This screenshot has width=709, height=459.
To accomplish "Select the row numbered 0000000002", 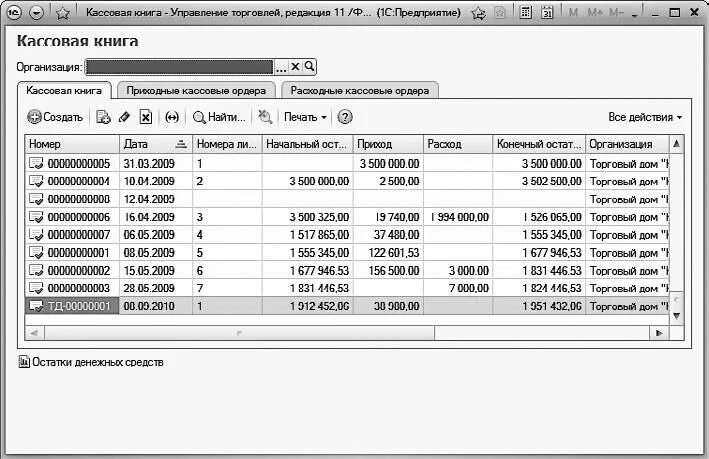I will click(x=347, y=270).
